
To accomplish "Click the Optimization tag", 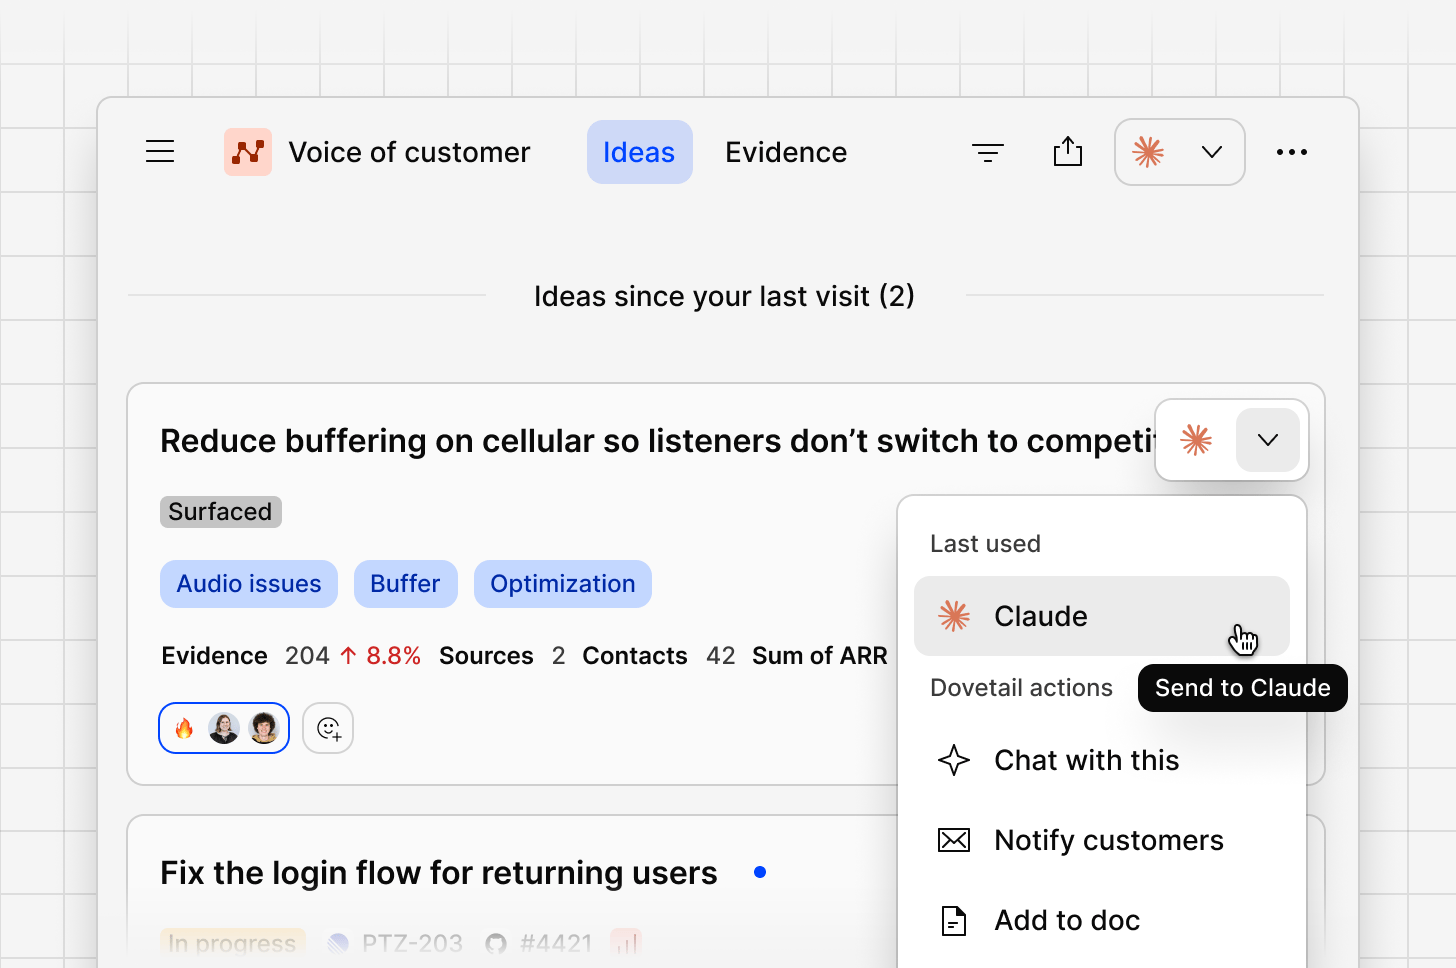I will [563, 584].
